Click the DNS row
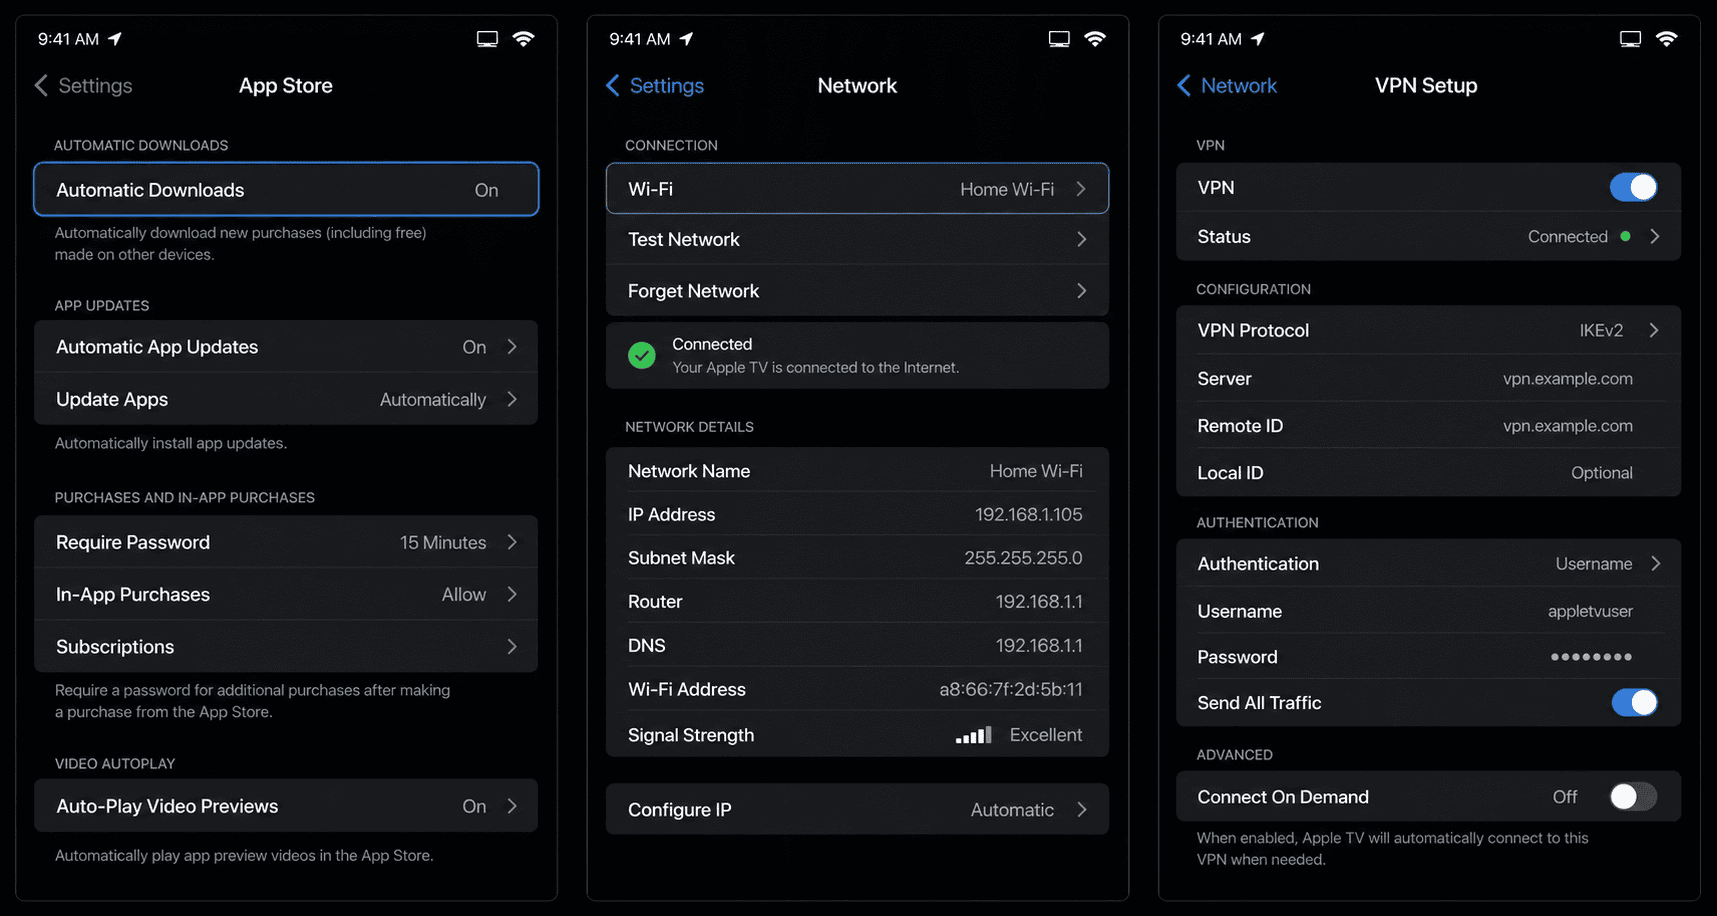Screen dimensions: 1717x916 tap(857, 646)
